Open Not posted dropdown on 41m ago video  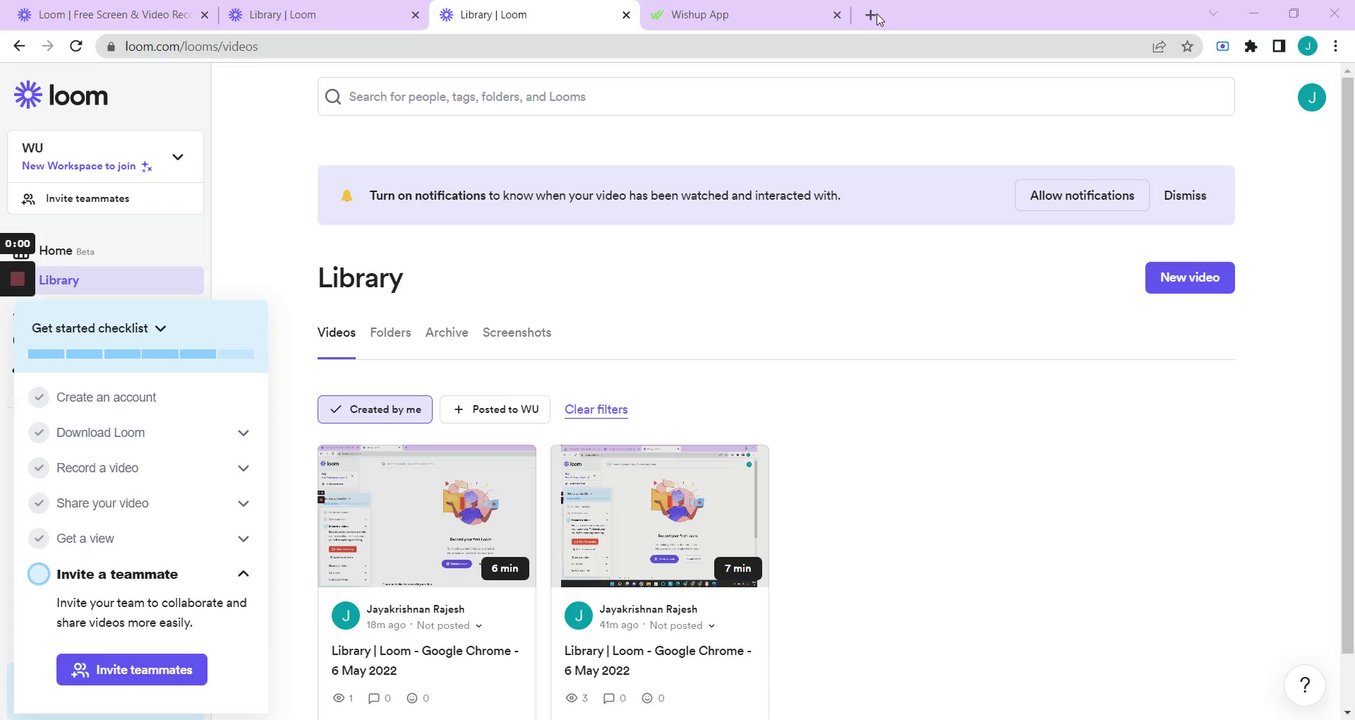(683, 625)
